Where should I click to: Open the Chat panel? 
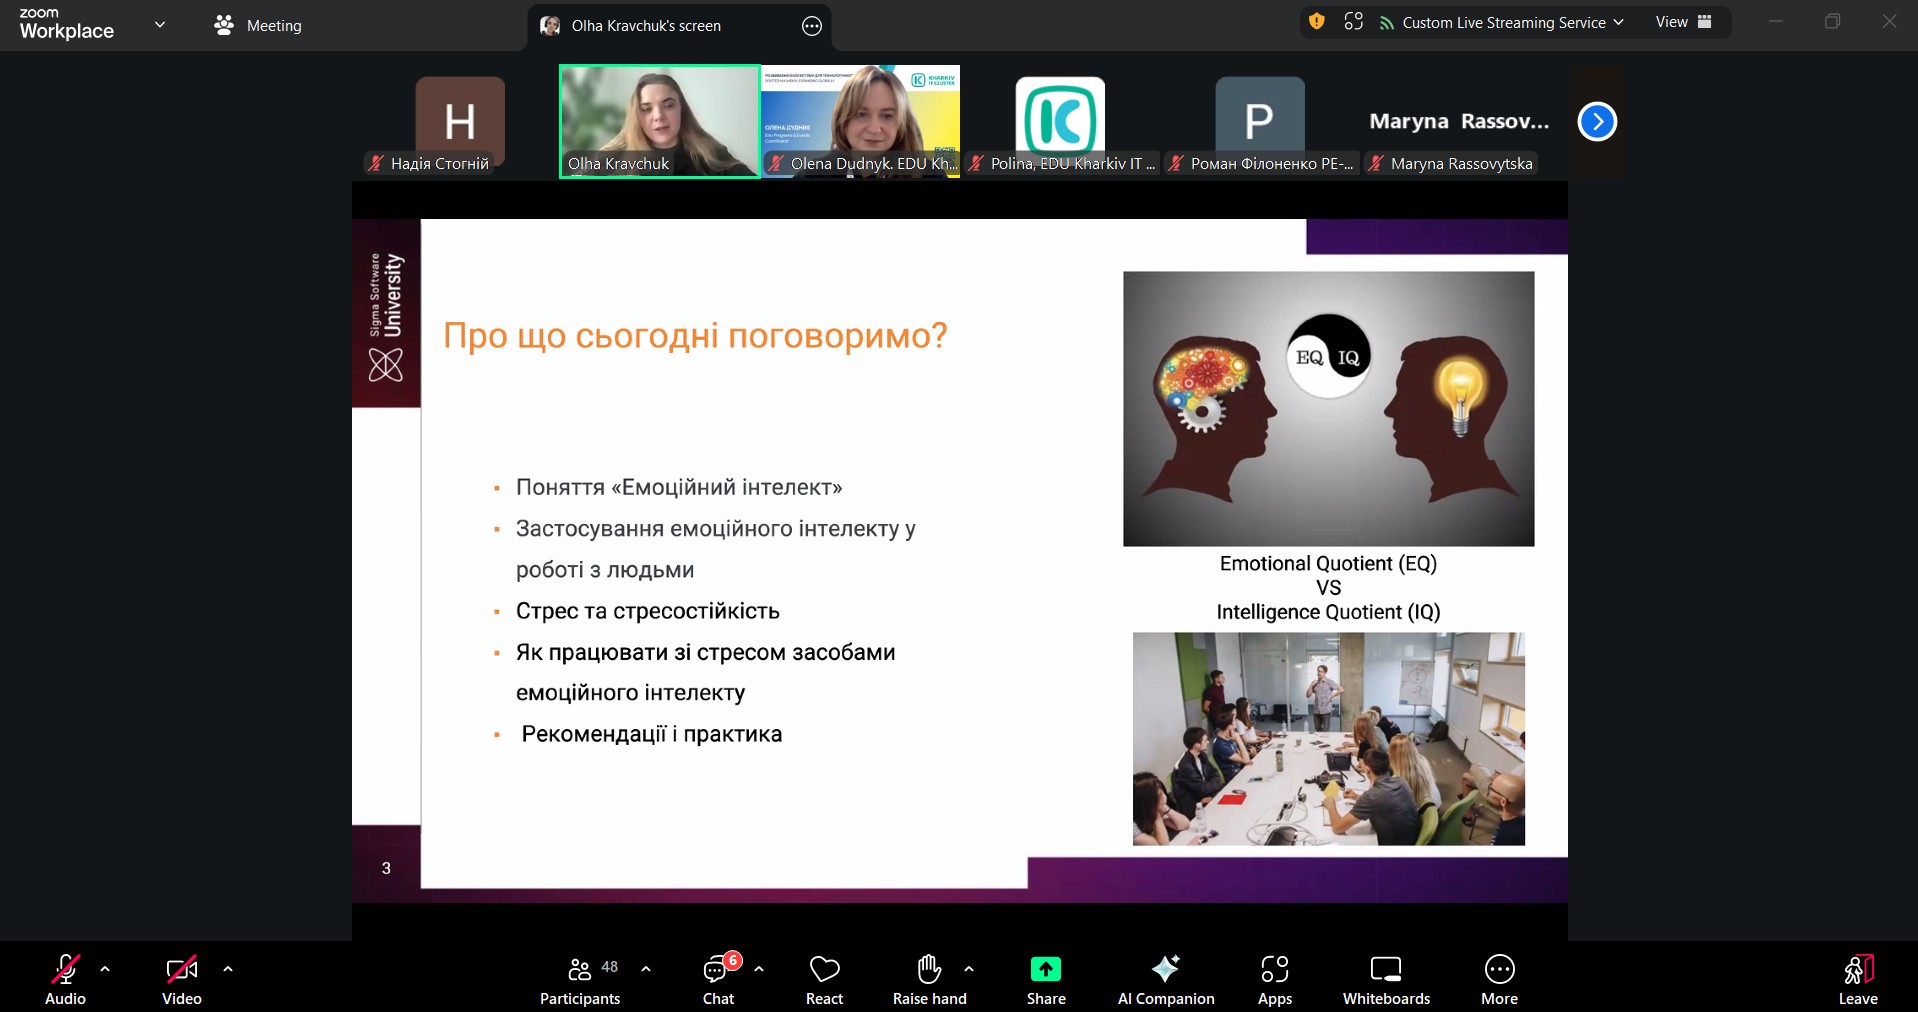coord(718,980)
